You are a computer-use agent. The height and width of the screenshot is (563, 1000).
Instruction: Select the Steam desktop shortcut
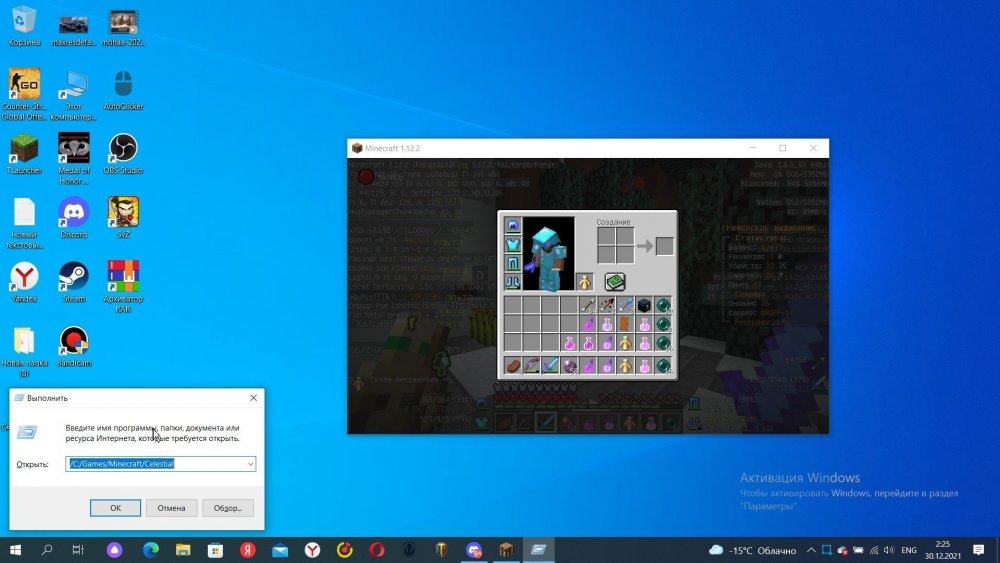pyautogui.click(x=74, y=282)
